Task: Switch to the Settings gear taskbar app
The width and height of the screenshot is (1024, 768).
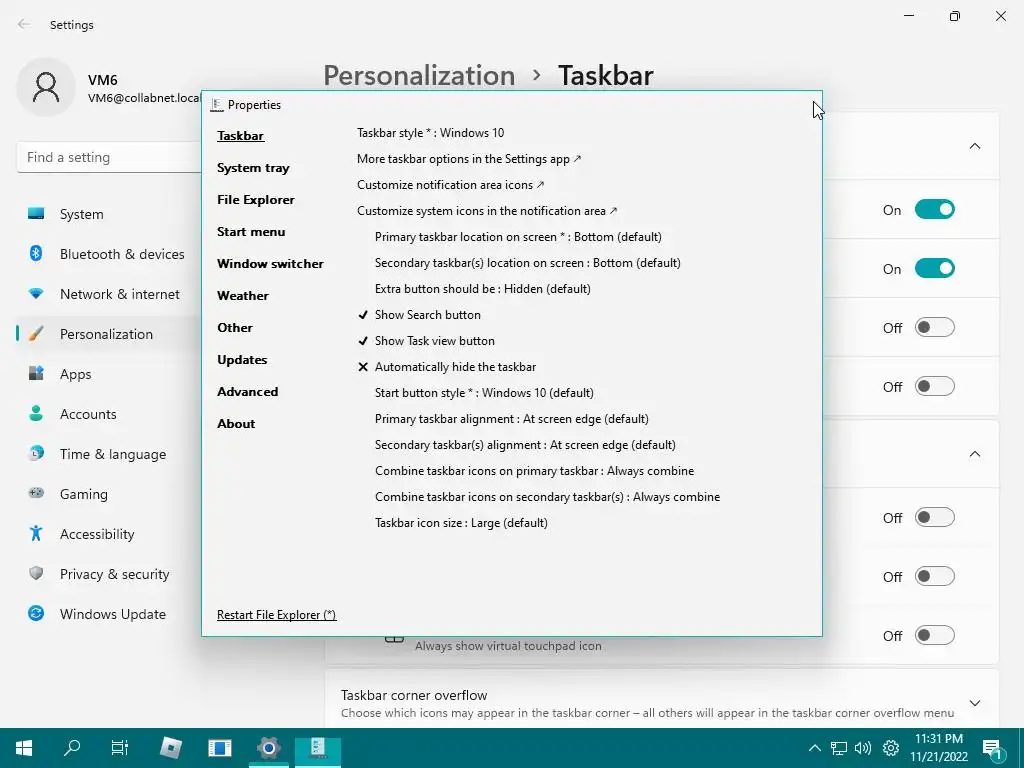Action: click(268, 747)
